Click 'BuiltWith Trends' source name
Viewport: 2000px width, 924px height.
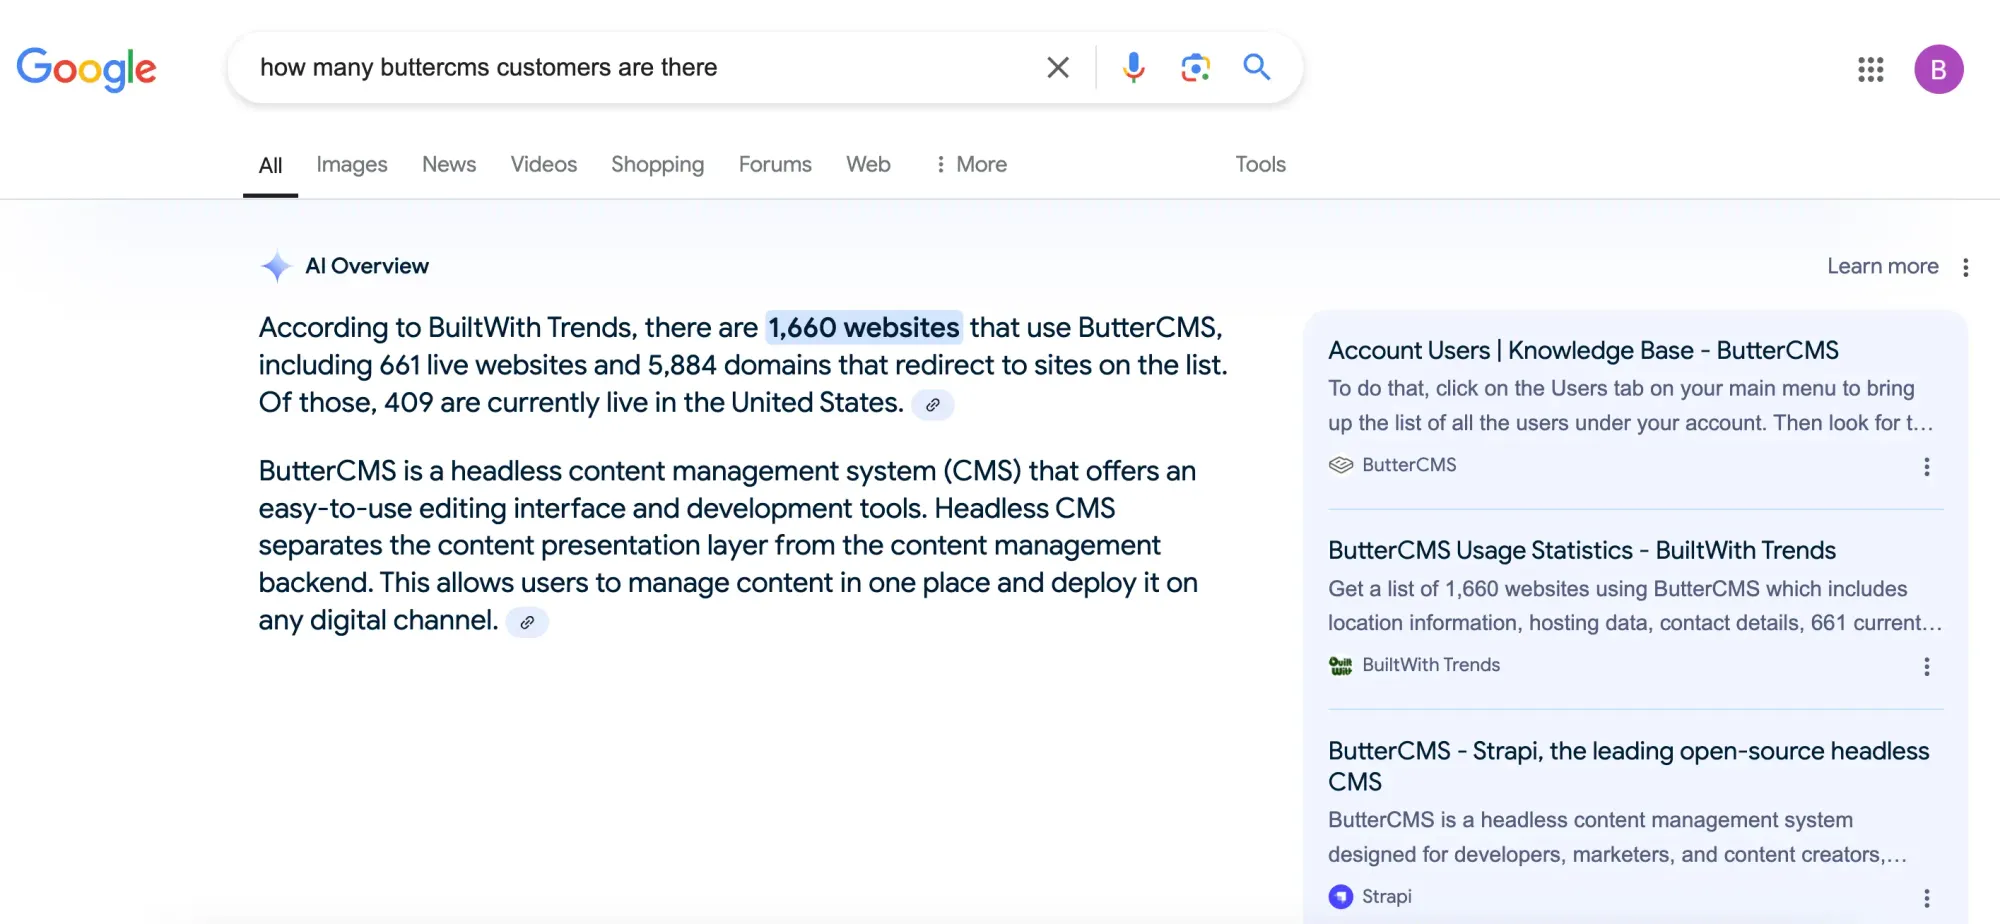pos(1431,665)
